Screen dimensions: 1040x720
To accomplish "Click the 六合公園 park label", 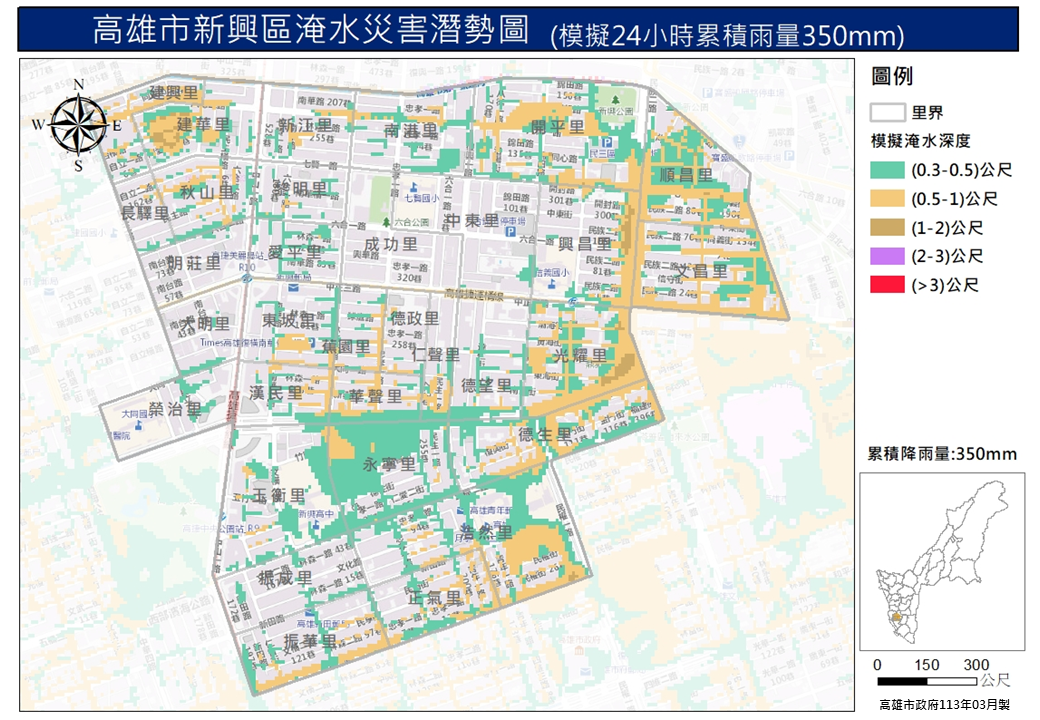I will 412,222.
